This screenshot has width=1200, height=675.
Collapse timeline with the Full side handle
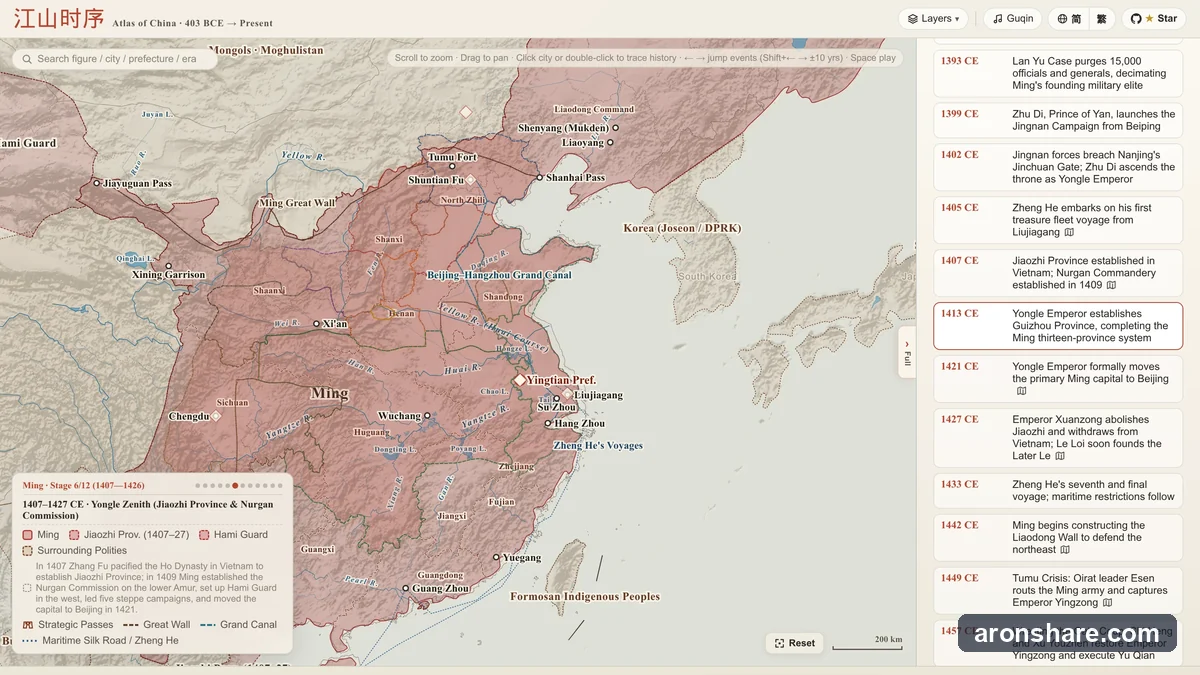[907, 352]
